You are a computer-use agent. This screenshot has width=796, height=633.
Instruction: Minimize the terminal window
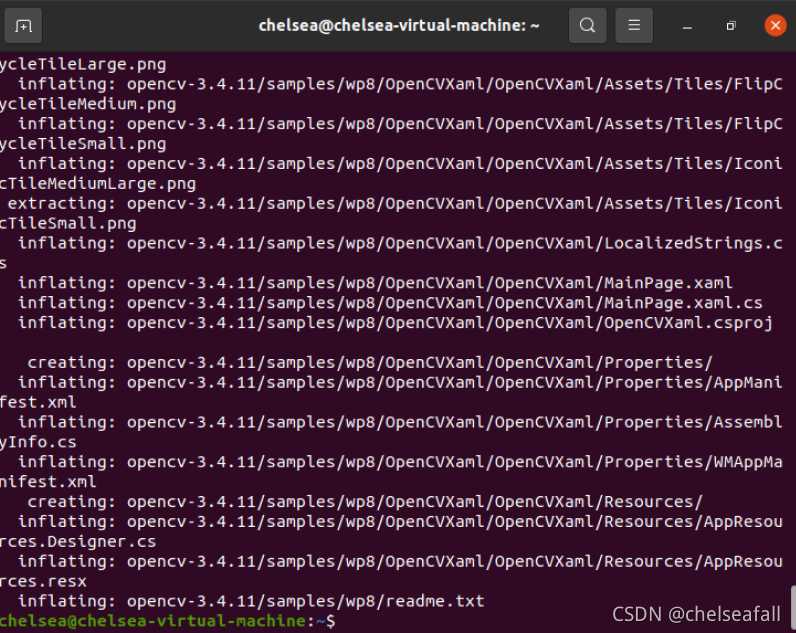[x=687, y=26]
